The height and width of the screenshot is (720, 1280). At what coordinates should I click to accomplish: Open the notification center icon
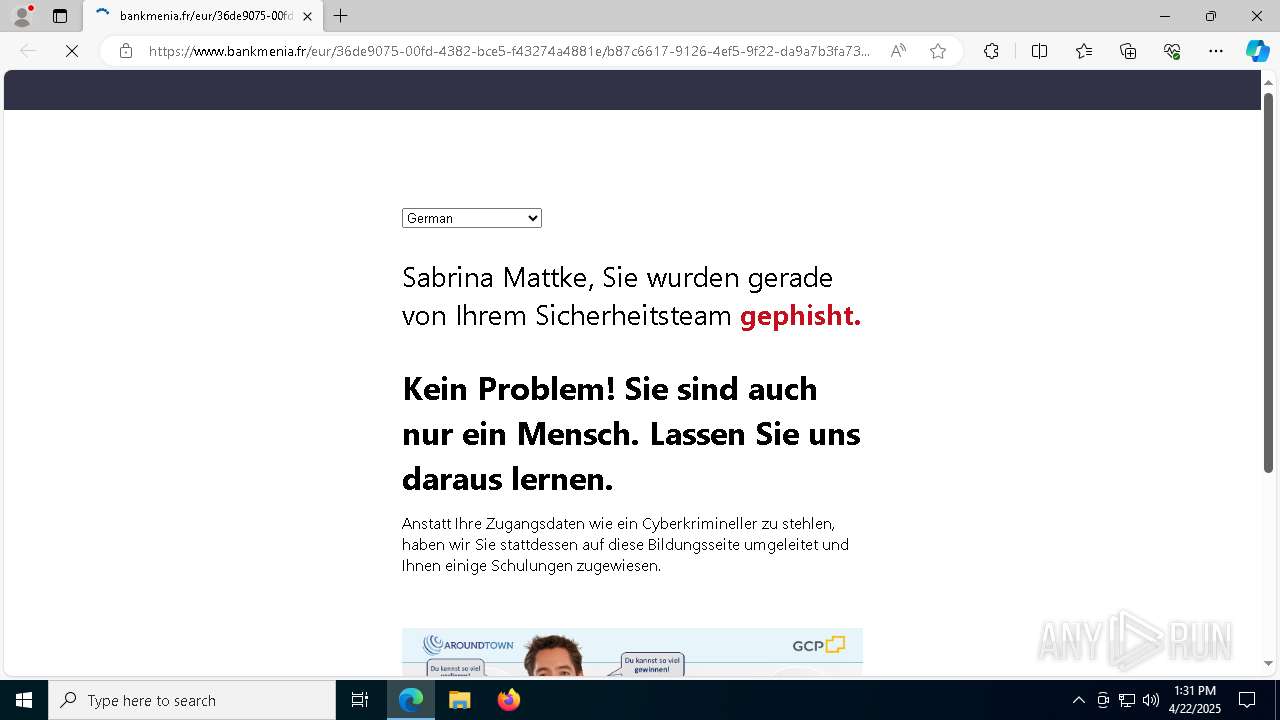(1247, 700)
